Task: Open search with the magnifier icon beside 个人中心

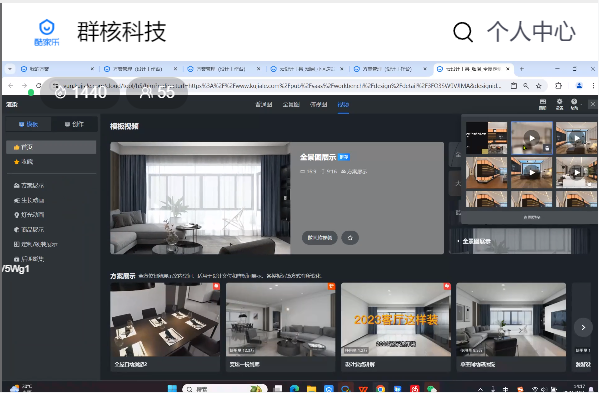Action: 463,32
